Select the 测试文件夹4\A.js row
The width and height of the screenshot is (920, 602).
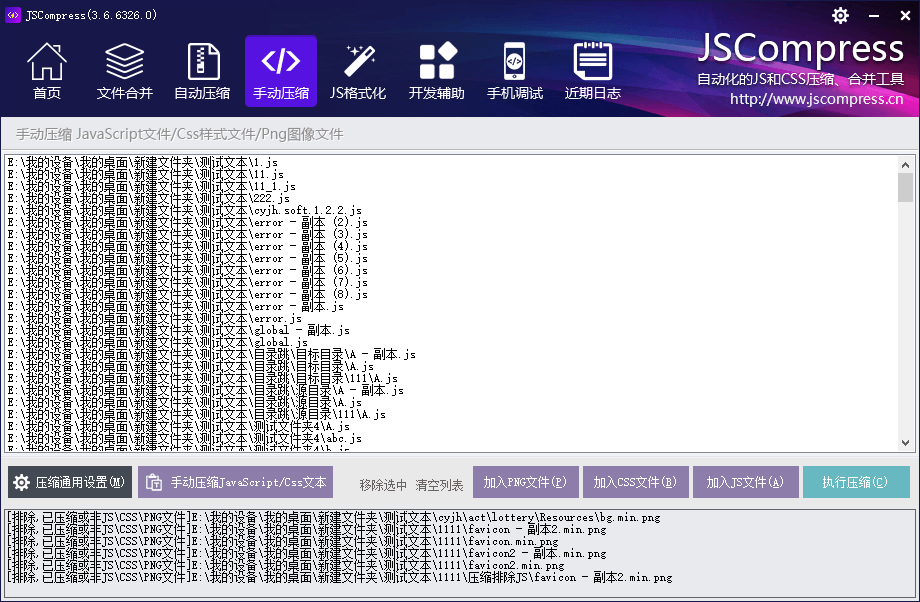(x=178, y=426)
